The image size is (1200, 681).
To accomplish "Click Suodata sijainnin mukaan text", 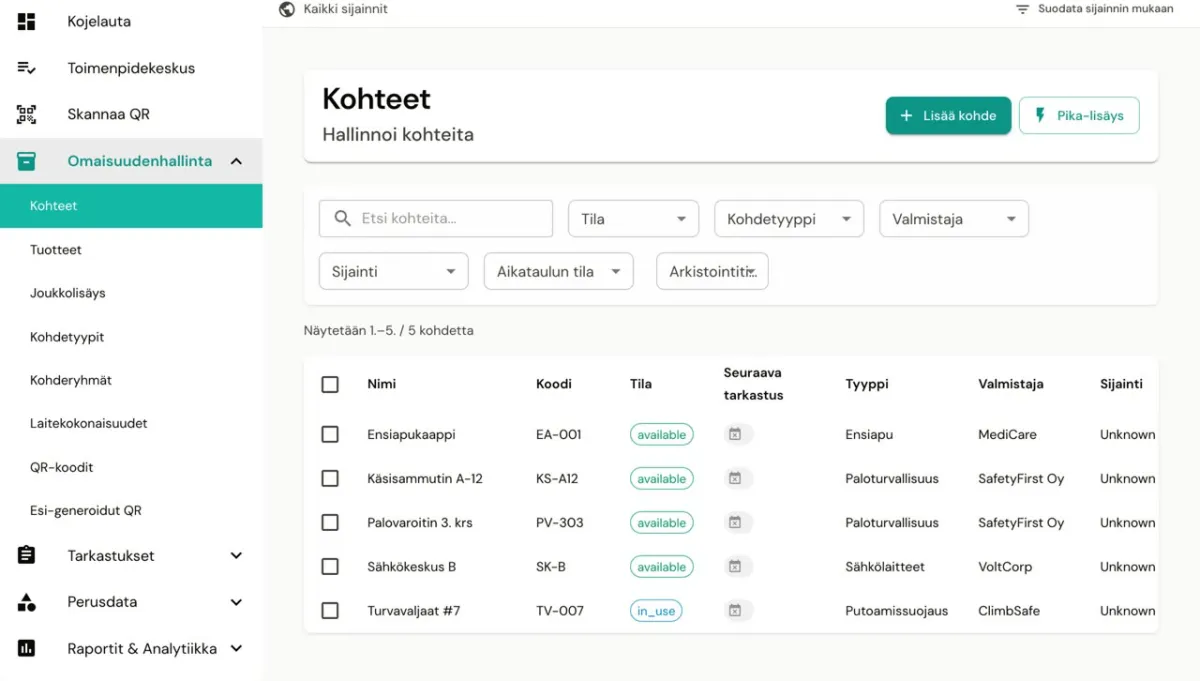I will 1105,9.
